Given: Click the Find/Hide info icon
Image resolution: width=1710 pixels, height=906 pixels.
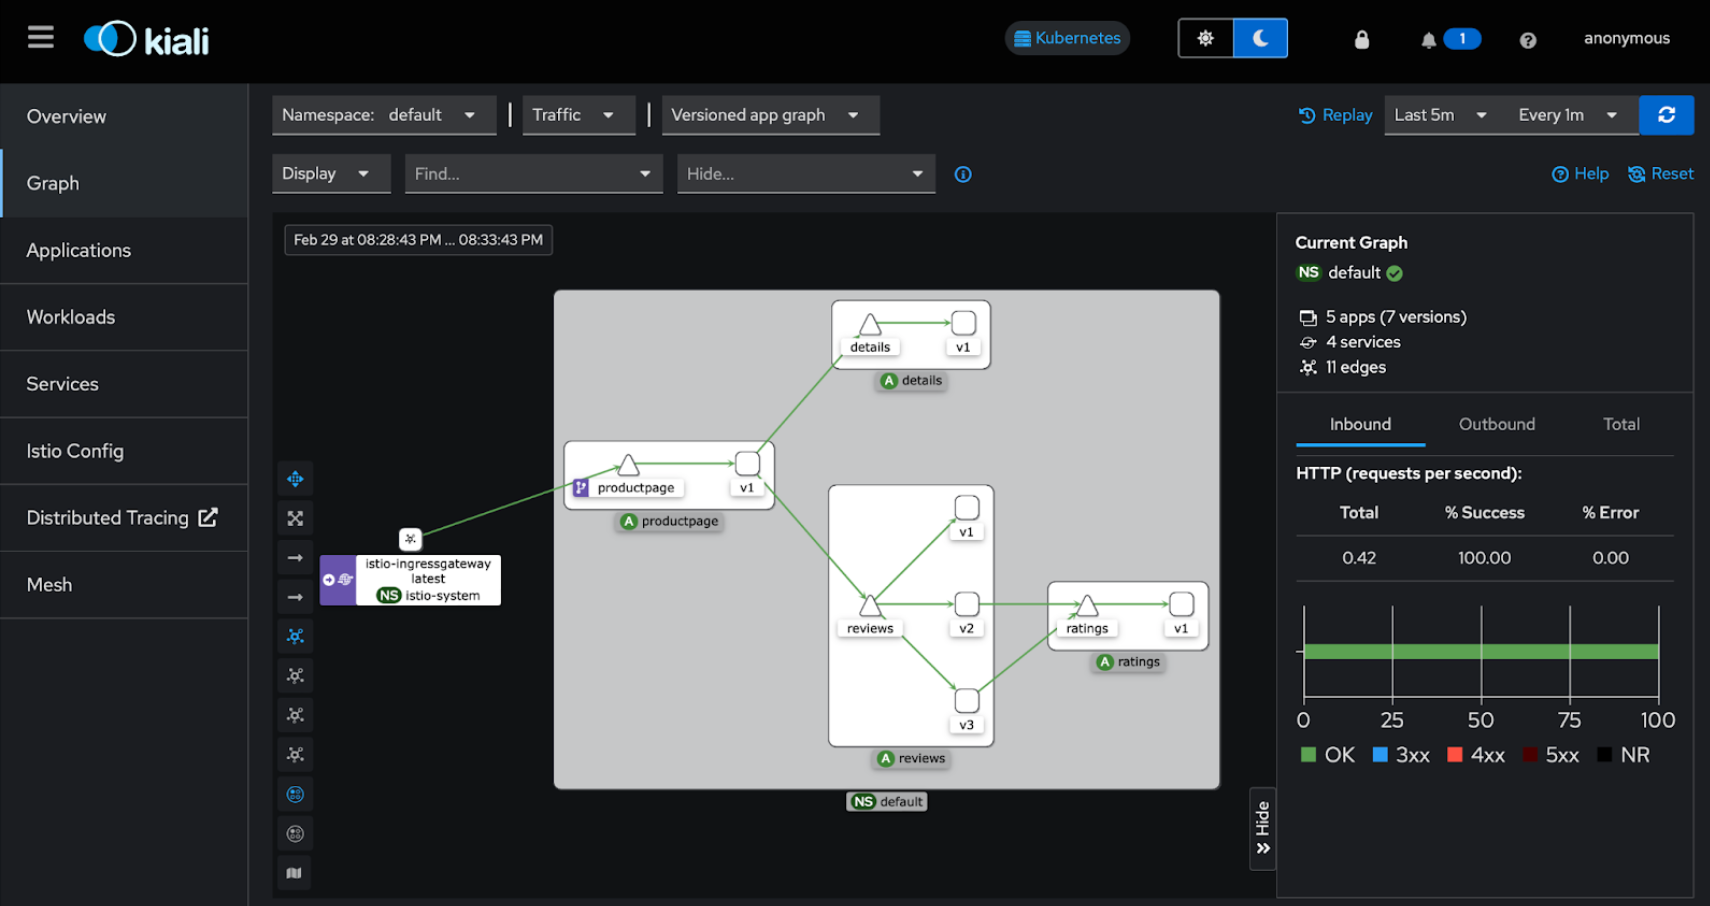Looking at the screenshot, I should click(963, 174).
